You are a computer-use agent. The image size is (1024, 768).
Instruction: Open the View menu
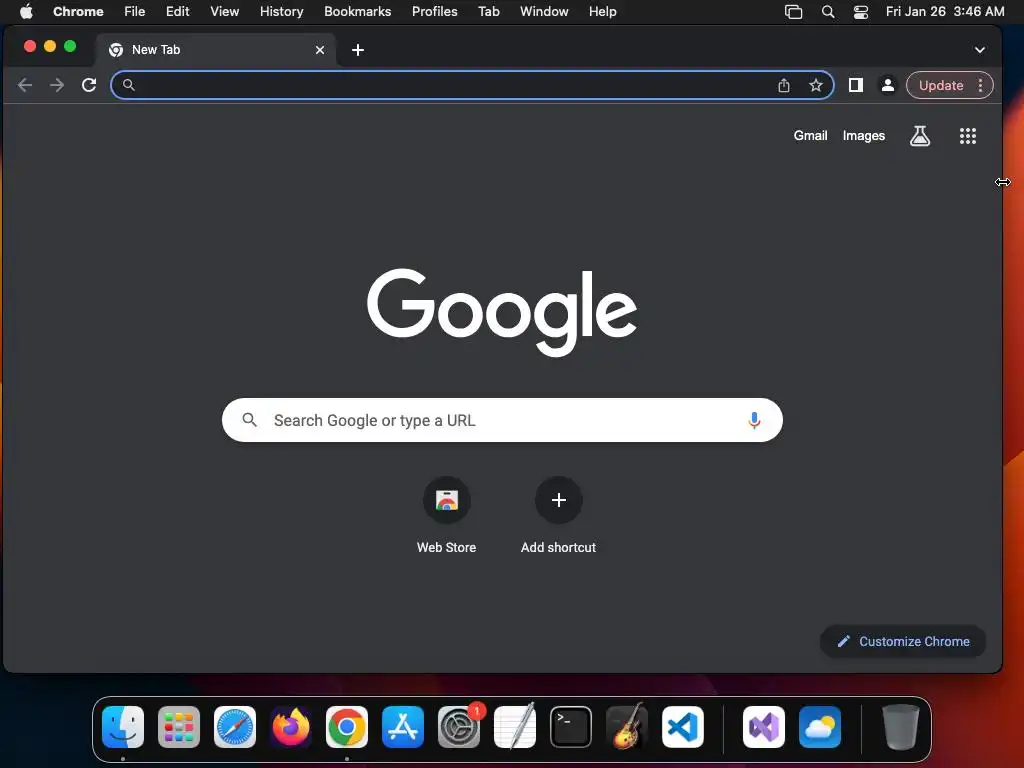coord(225,11)
